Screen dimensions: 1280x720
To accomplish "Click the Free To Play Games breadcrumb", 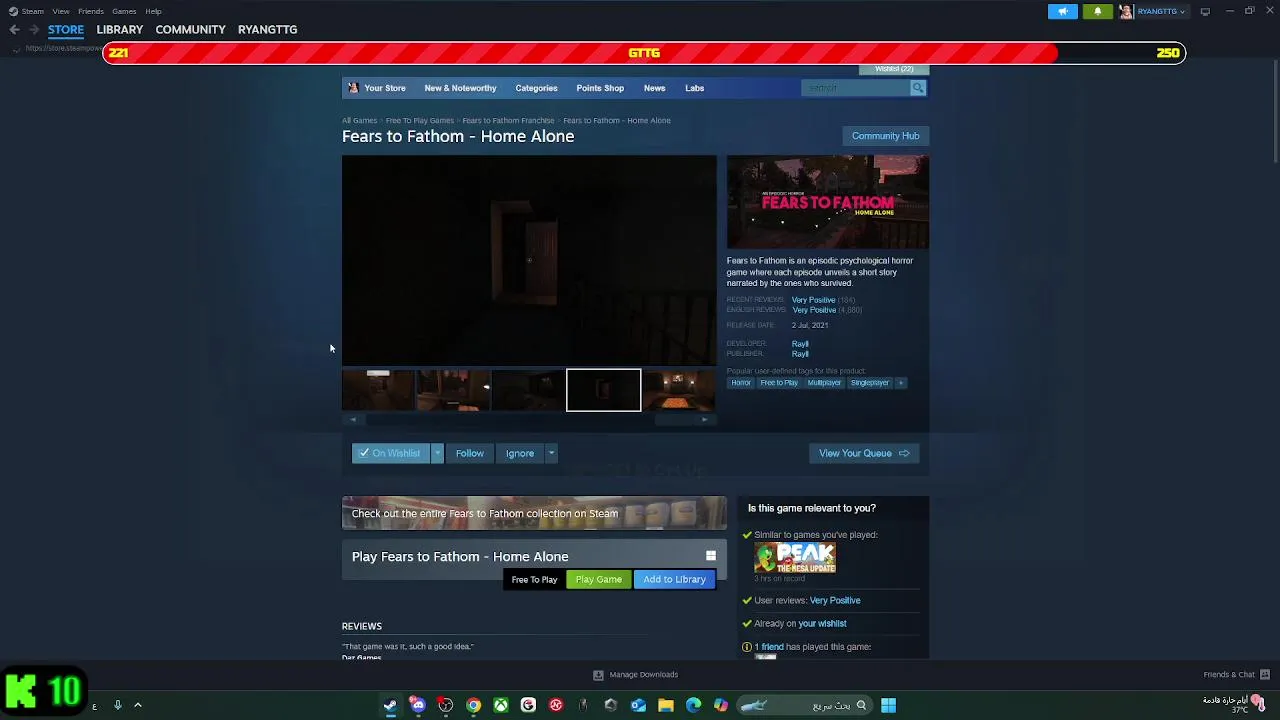I will click(x=420, y=120).
